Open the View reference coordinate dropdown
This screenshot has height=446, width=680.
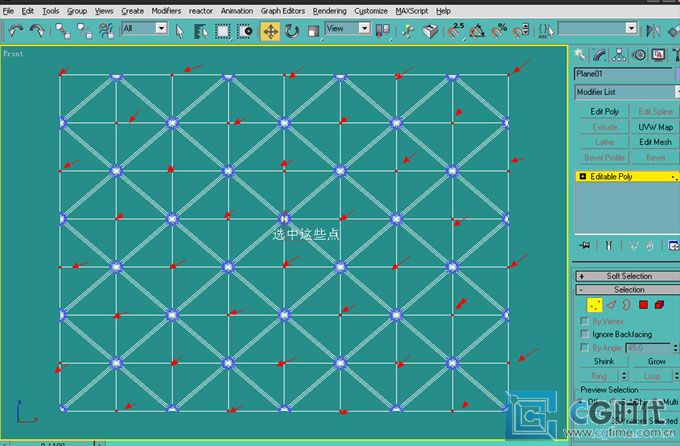coord(364,29)
